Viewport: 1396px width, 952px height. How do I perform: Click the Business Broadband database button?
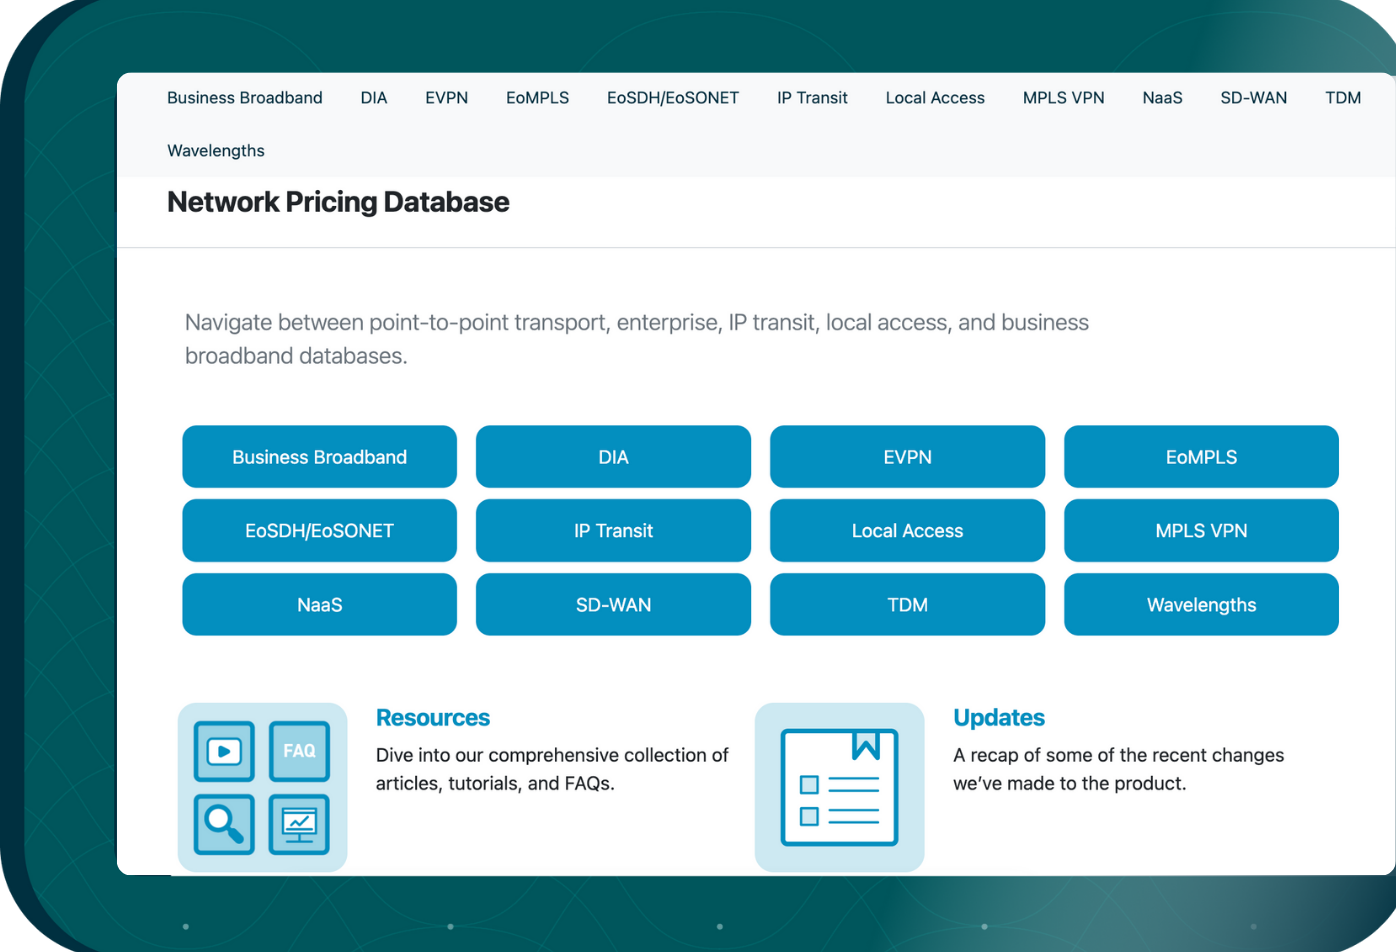pos(319,456)
